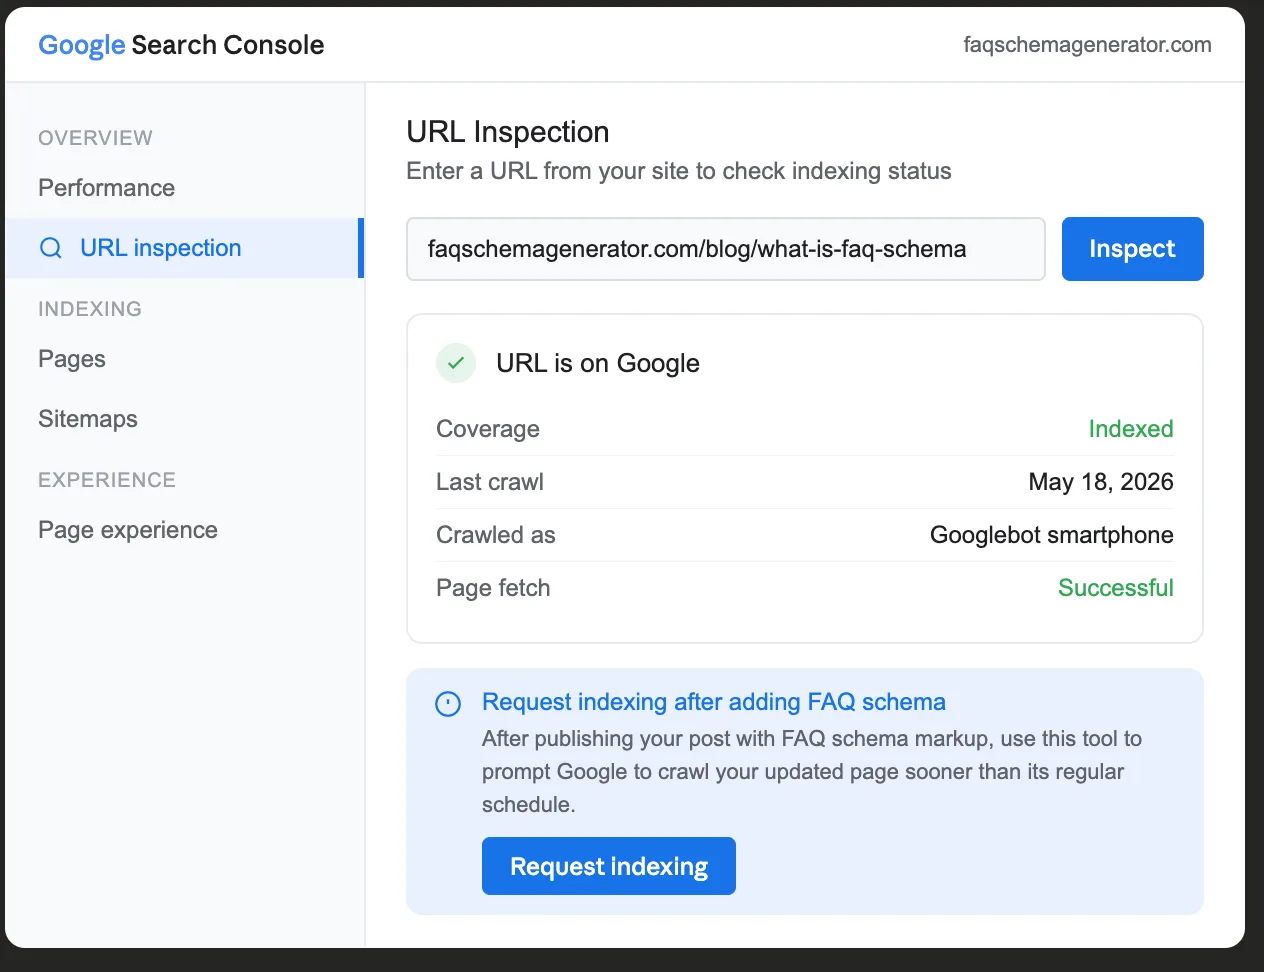
Task: Click the OVERVIEW section label
Action: point(96,138)
